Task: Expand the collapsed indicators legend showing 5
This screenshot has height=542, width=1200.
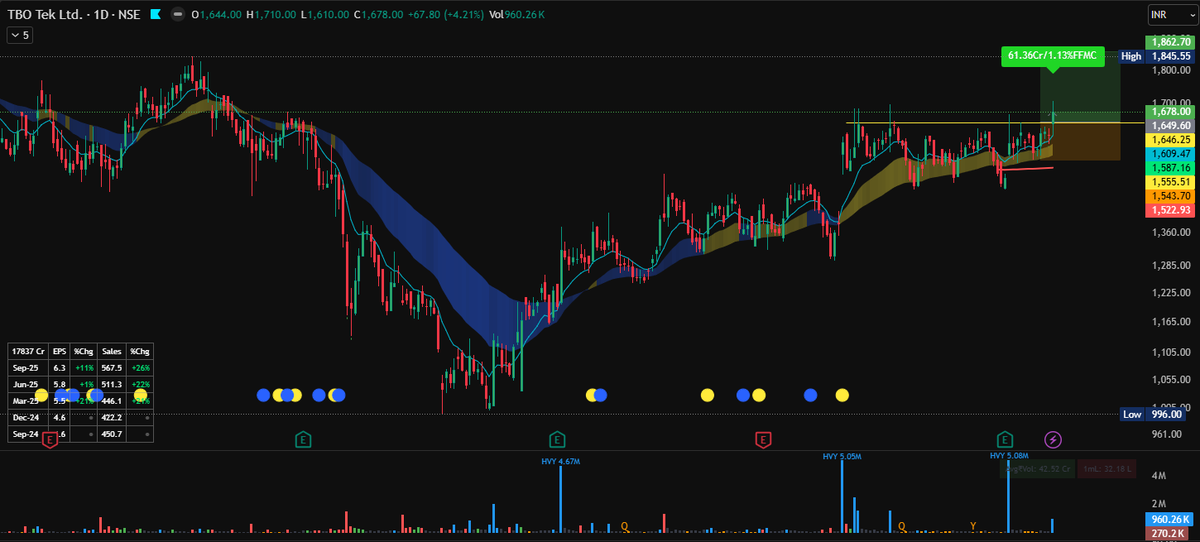Action: (x=20, y=35)
